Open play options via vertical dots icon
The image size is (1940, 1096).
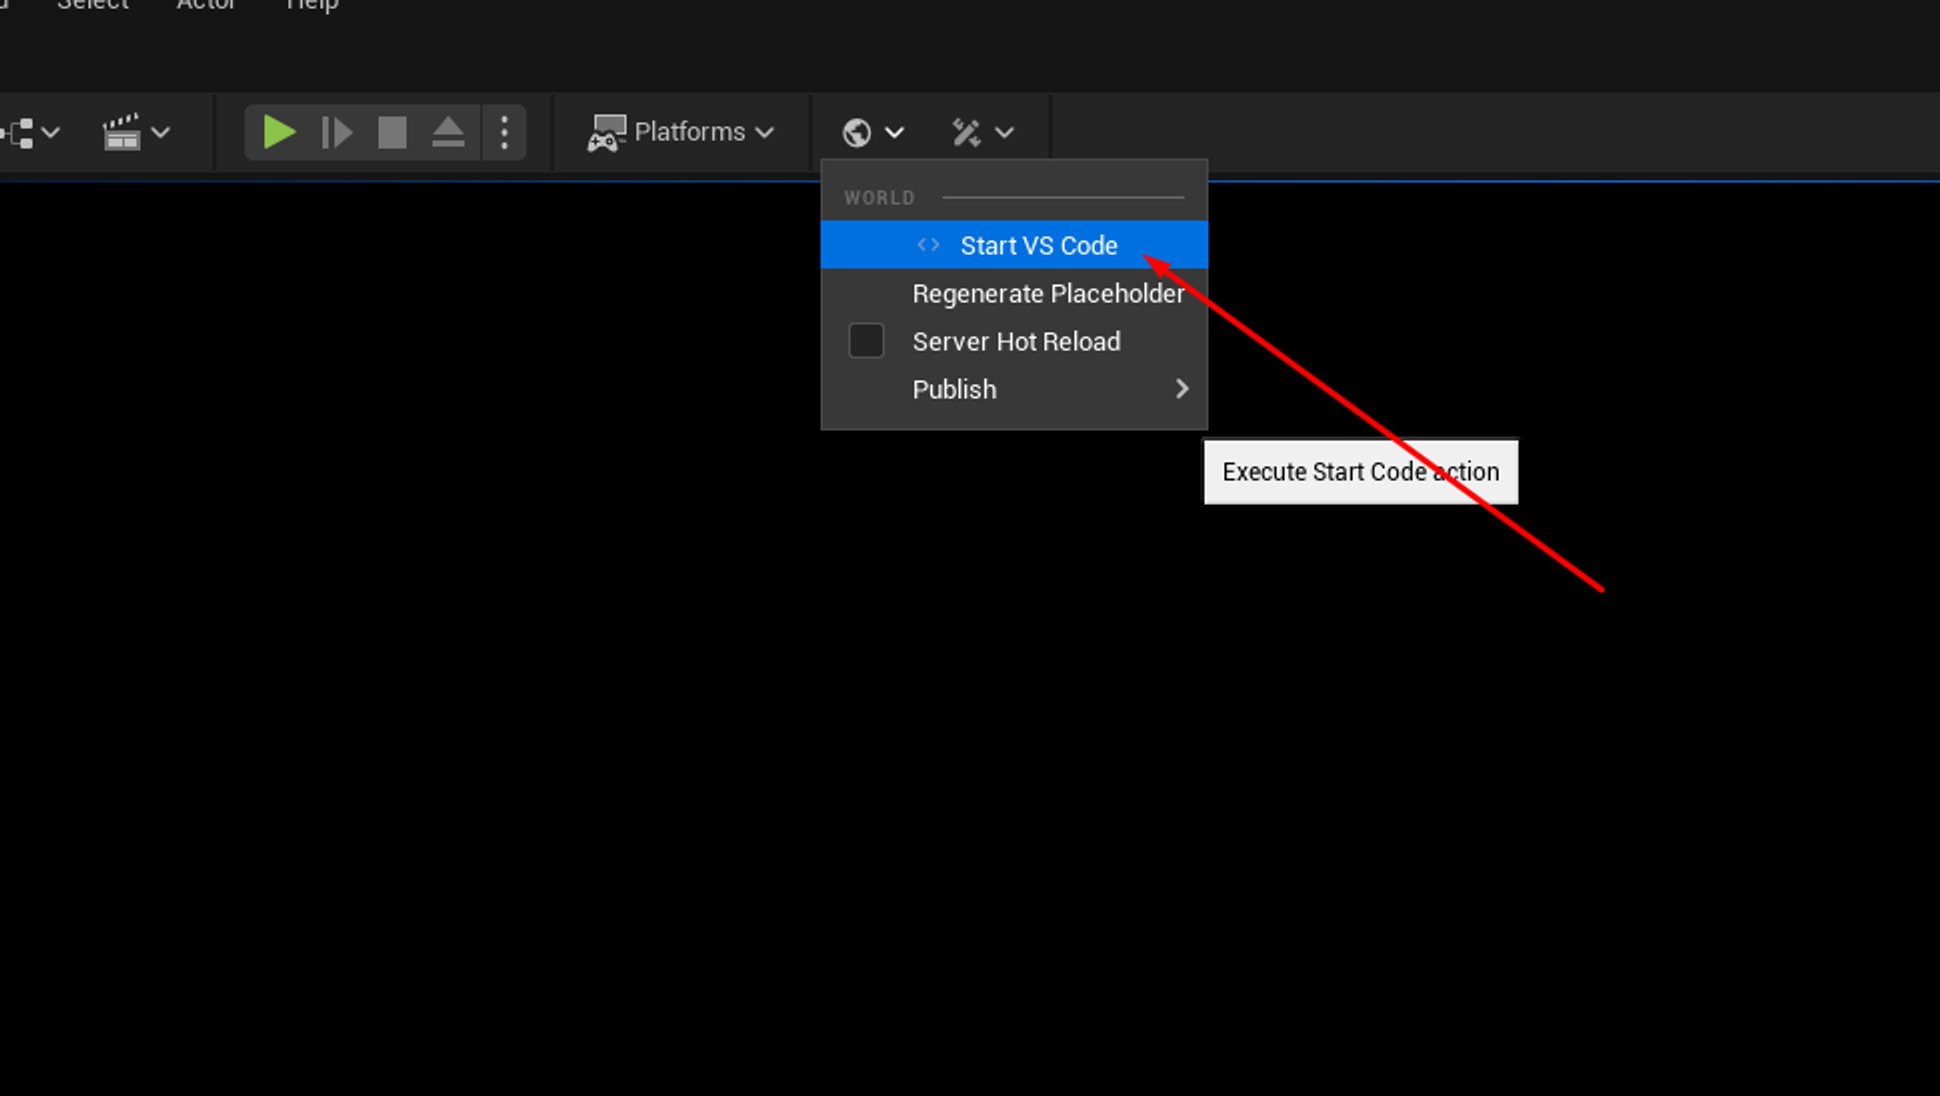[504, 131]
